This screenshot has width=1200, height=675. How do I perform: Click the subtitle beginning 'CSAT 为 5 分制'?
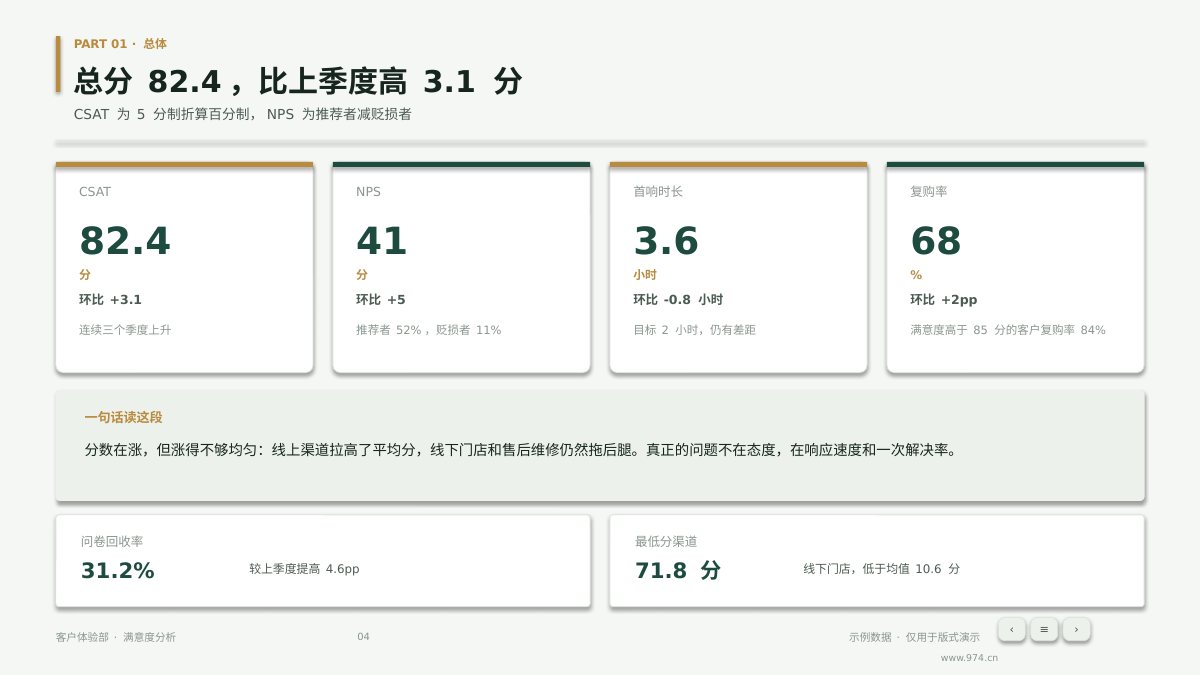243,114
